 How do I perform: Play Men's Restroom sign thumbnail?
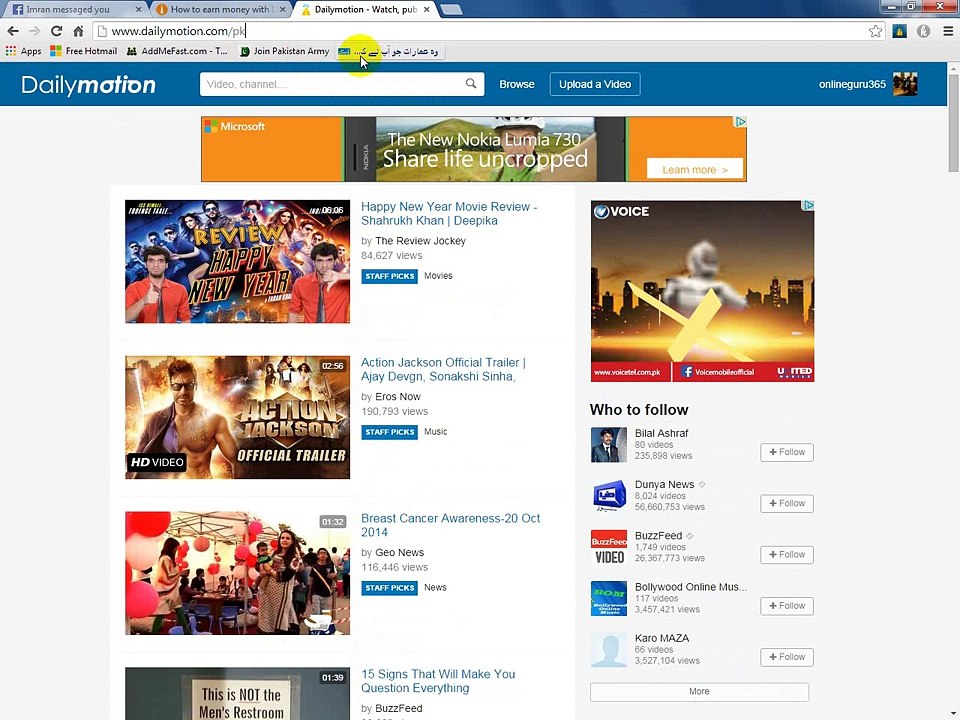pyautogui.click(x=238, y=694)
